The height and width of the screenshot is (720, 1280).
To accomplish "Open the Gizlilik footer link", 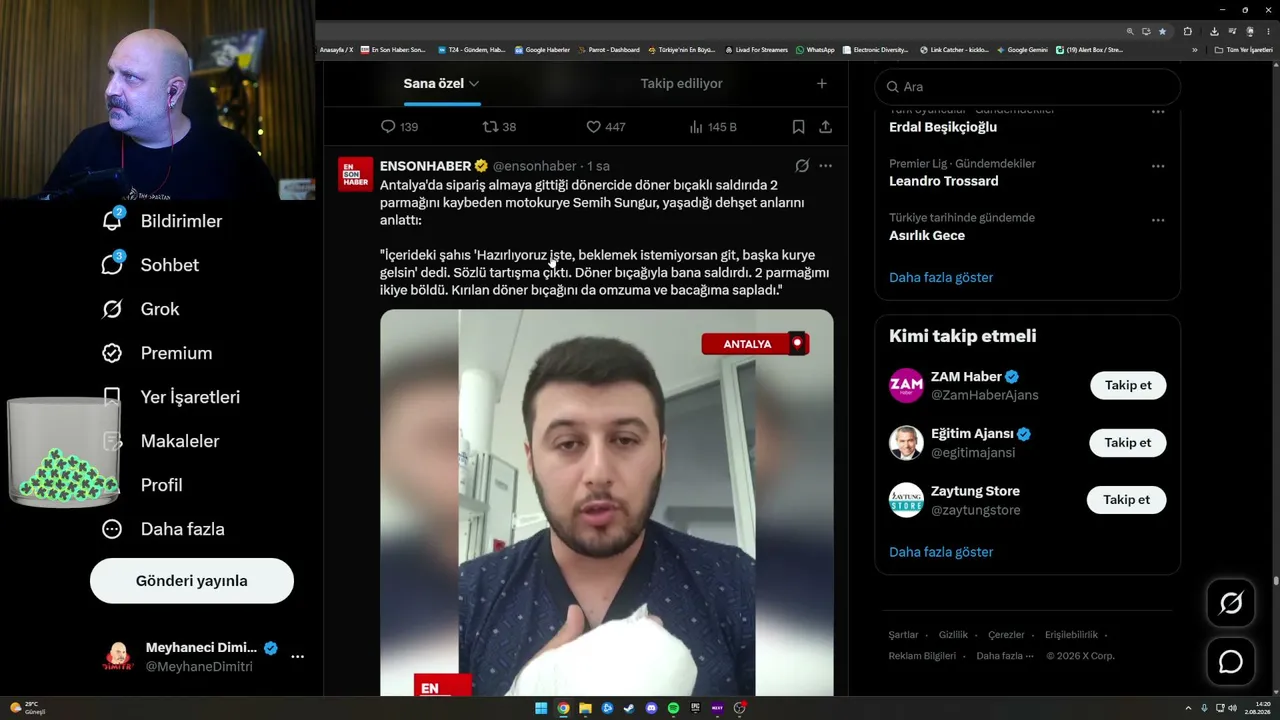I will [953, 635].
